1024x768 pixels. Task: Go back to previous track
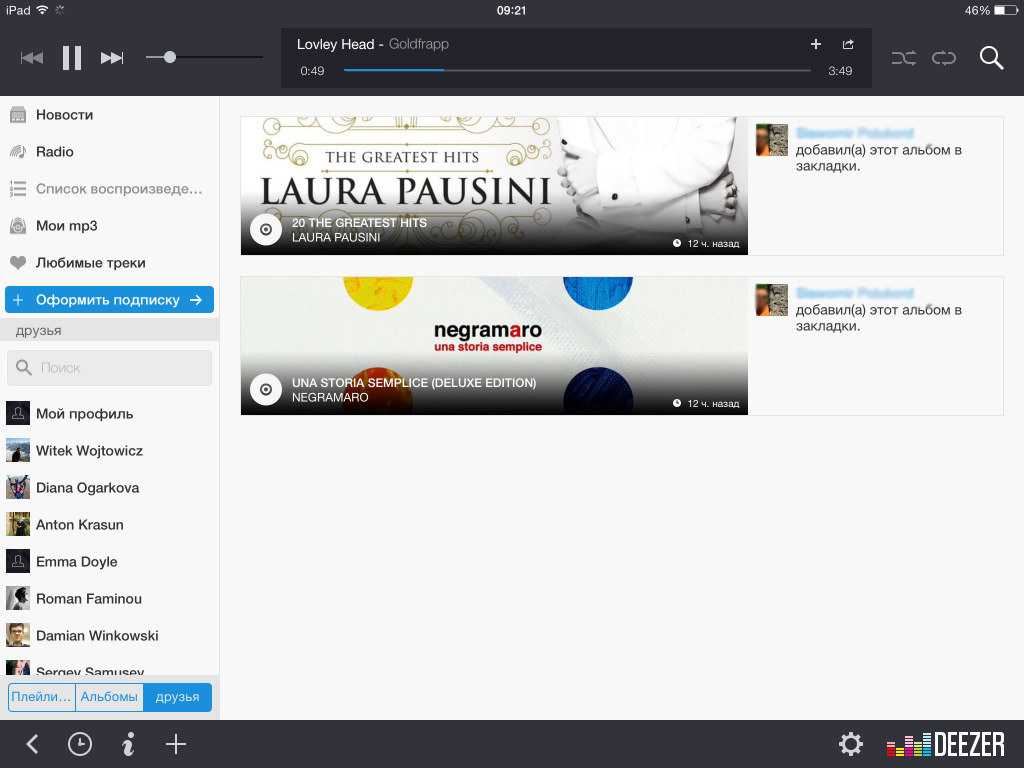pyautogui.click(x=32, y=58)
